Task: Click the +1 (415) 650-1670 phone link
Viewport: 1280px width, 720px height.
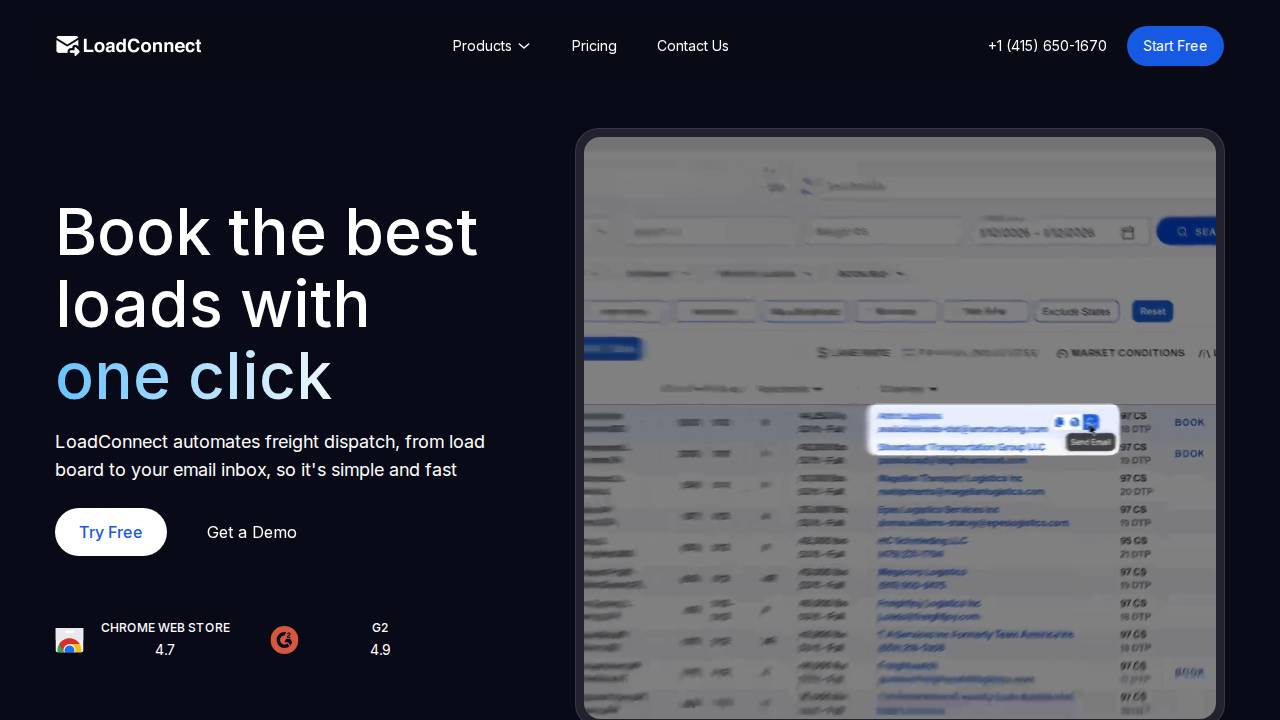Action: (1047, 46)
